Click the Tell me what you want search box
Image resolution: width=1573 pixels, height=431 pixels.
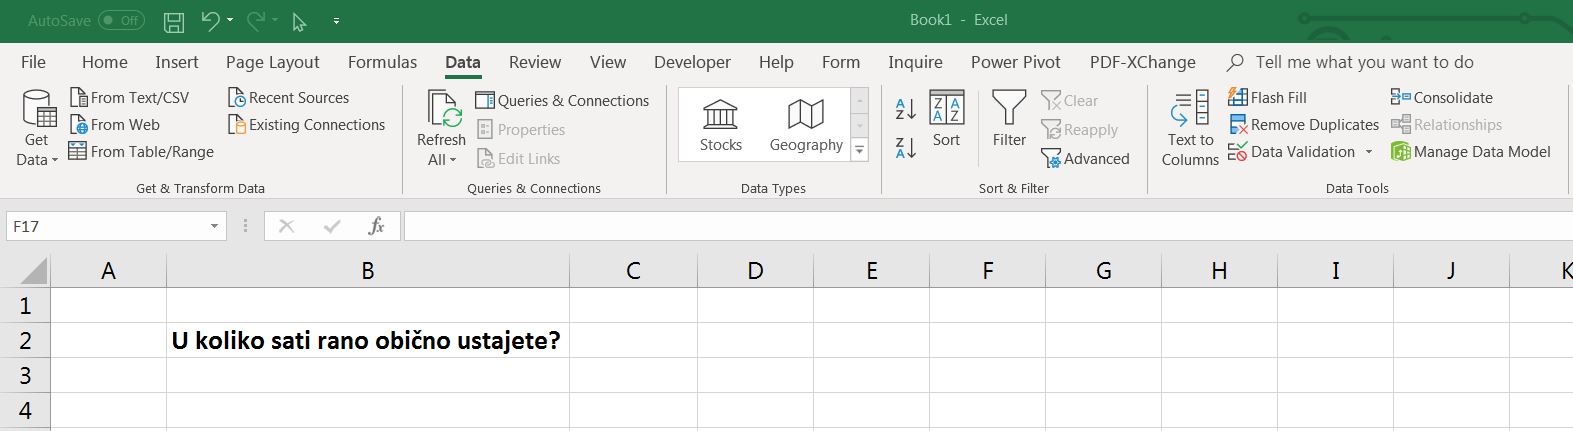[x=1364, y=62]
